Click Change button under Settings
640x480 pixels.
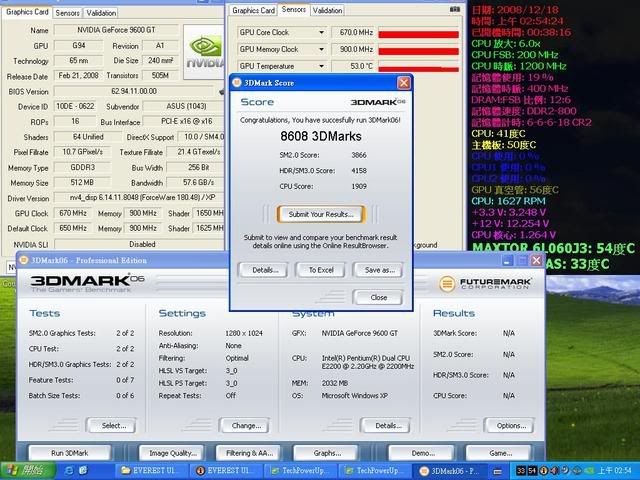244,425
